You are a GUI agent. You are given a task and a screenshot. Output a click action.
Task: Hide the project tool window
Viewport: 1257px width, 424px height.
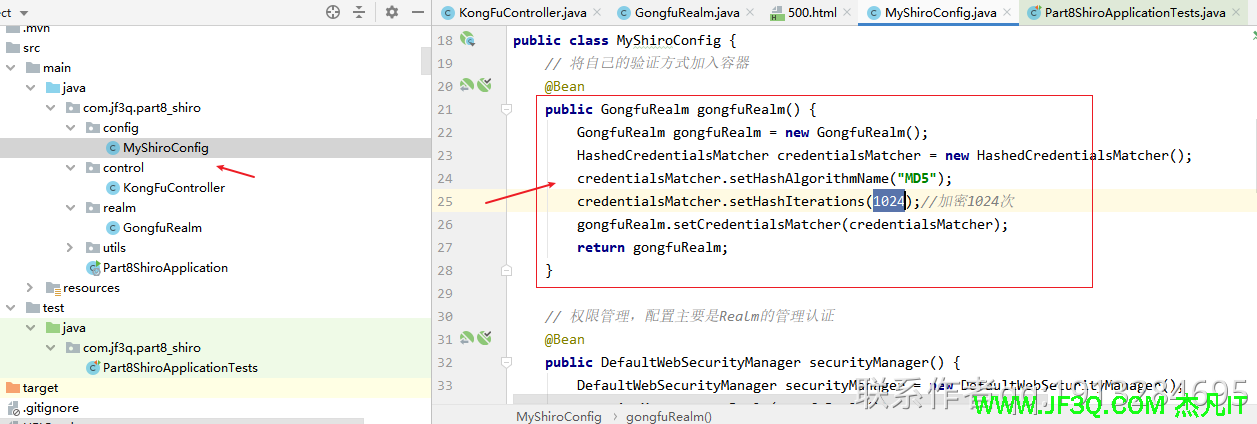pos(415,12)
